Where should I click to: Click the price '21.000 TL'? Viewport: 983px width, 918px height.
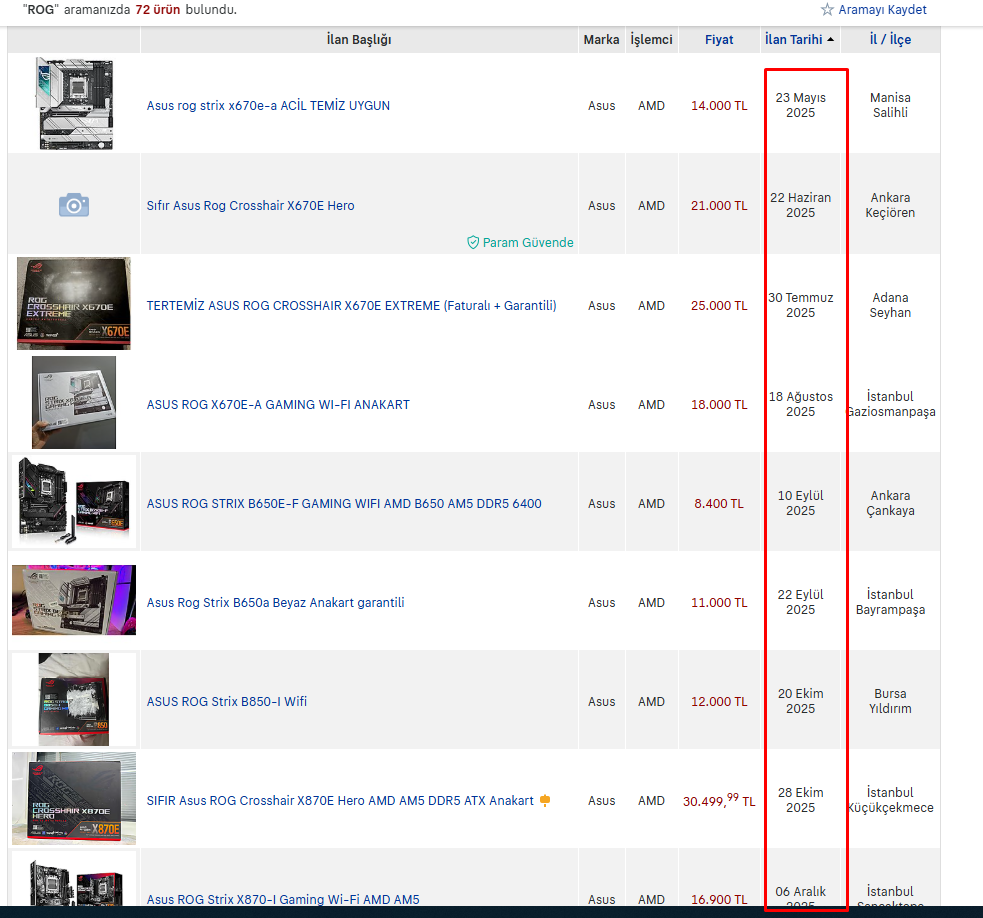click(719, 205)
